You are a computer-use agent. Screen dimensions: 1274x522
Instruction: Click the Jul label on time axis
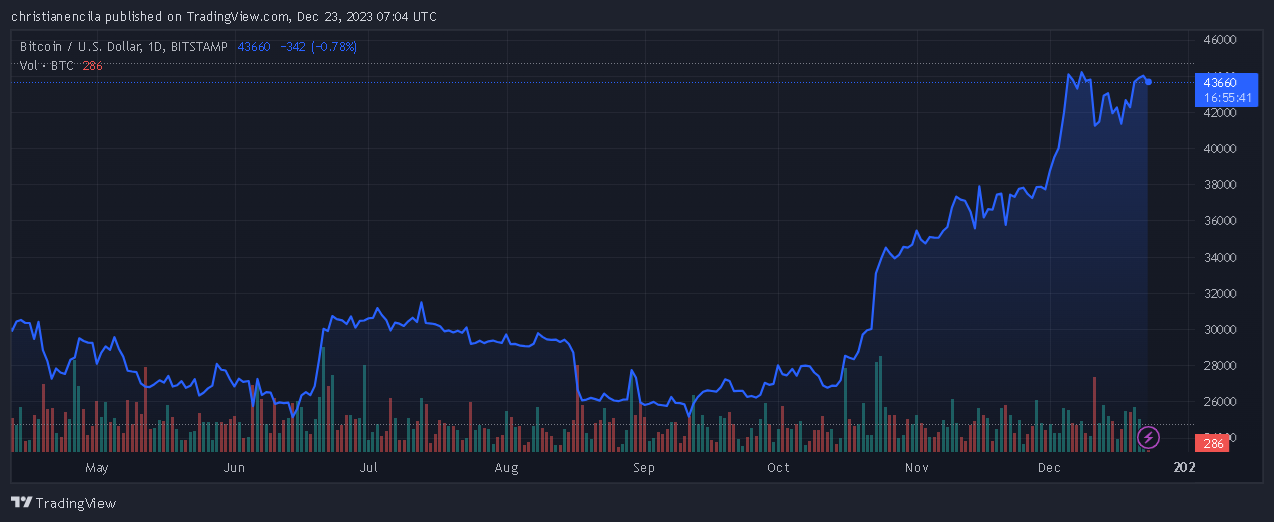pos(367,467)
